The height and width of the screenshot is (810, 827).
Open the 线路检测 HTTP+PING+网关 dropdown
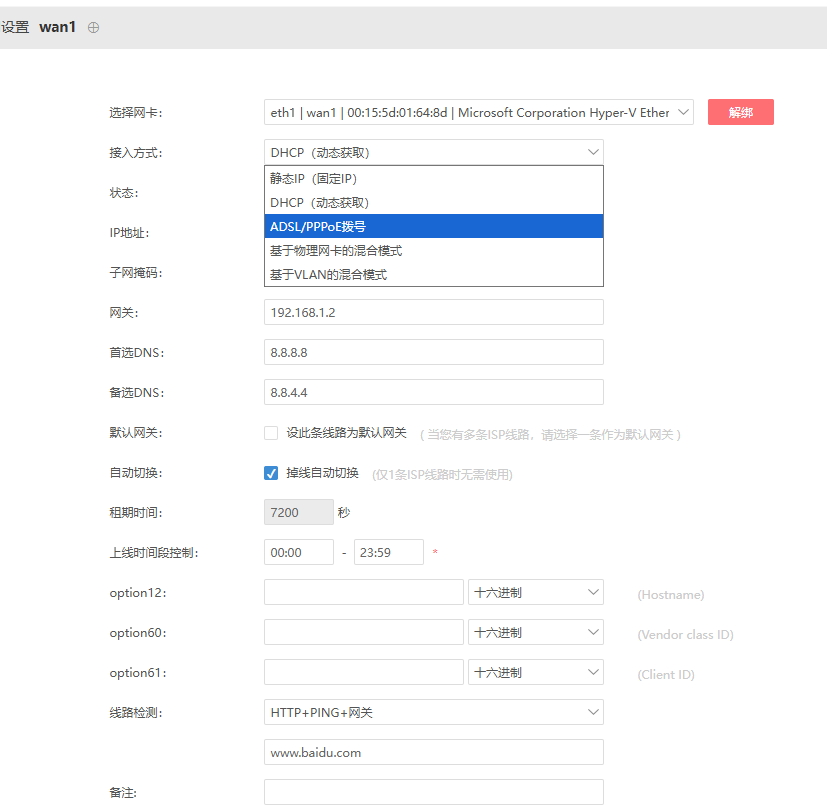[434, 712]
